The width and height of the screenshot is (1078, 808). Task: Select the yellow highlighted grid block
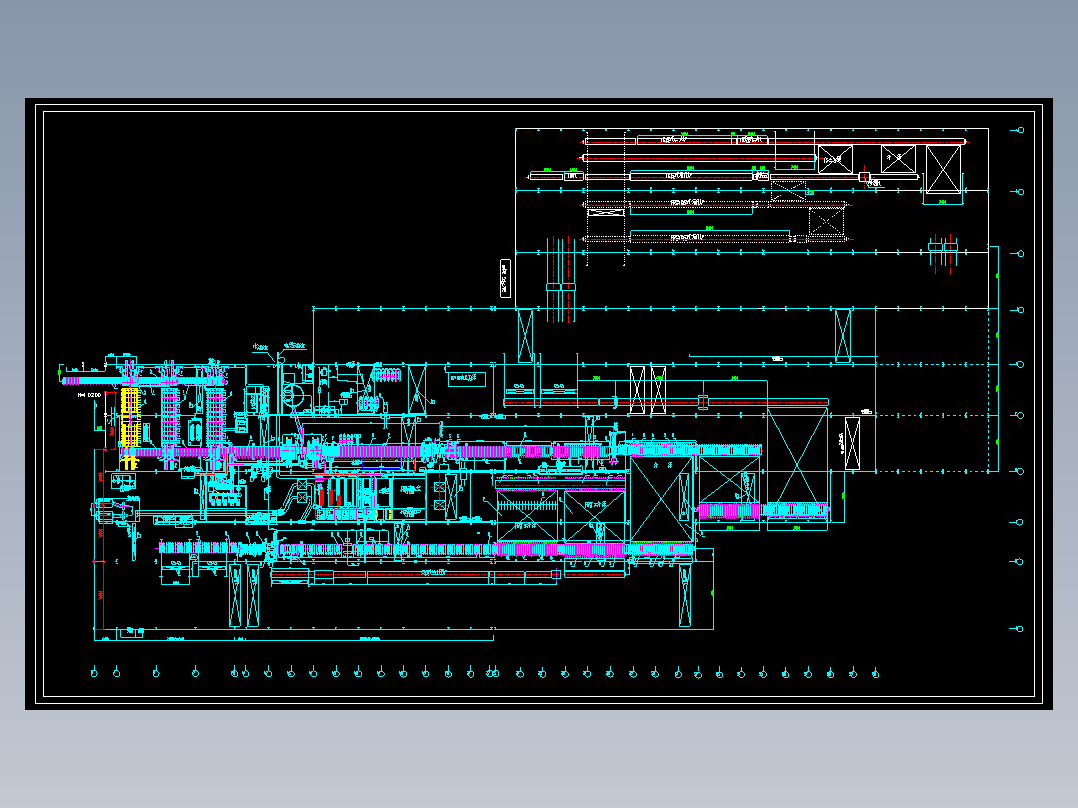pos(130,418)
